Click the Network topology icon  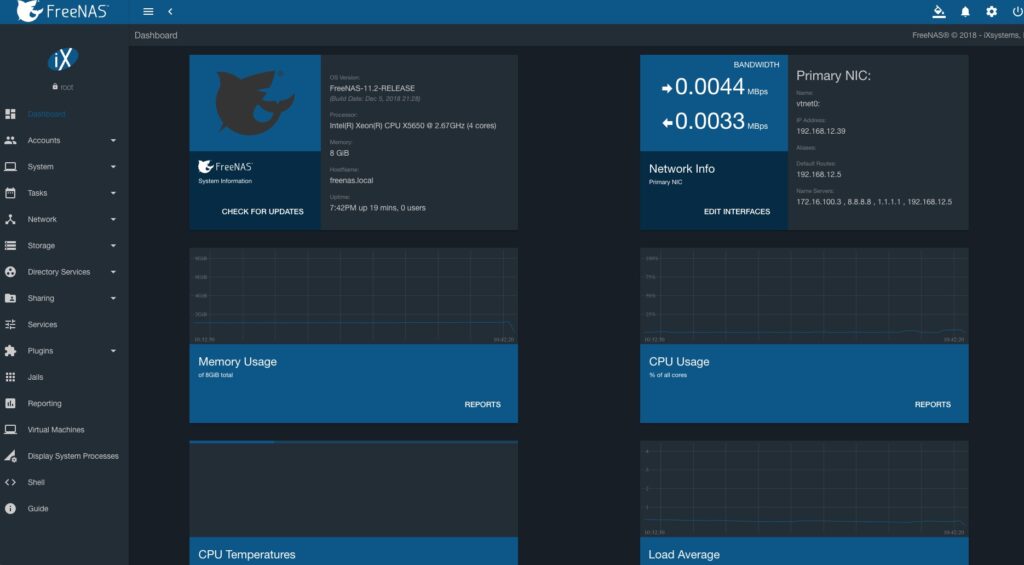pos(10,219)
